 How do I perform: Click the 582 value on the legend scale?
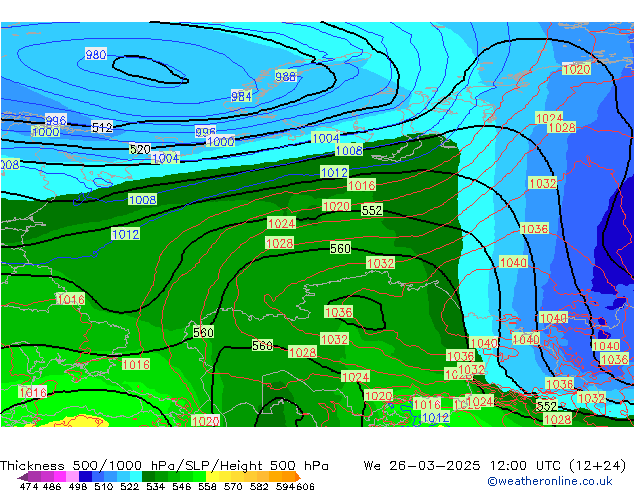point(259,486)
